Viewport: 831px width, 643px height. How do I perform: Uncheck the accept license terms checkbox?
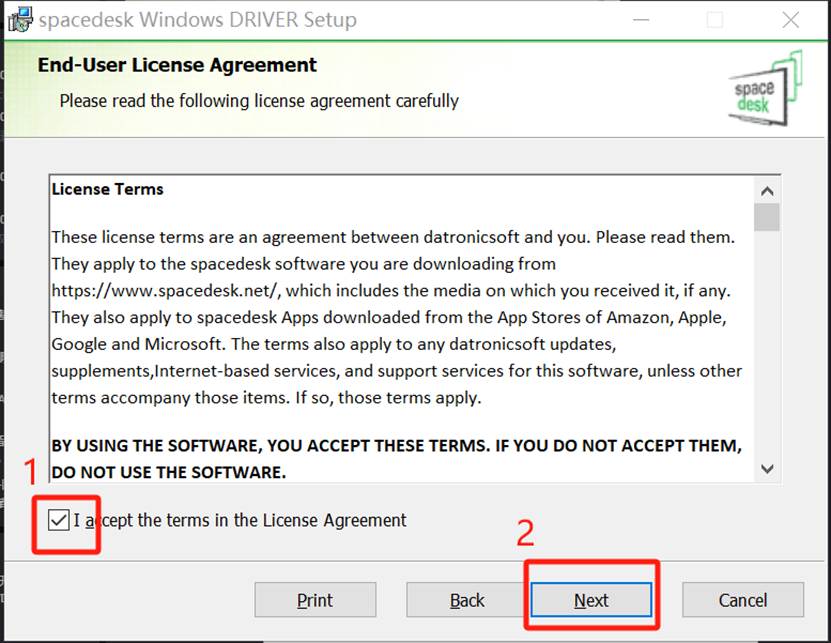[x=58, y=520]
